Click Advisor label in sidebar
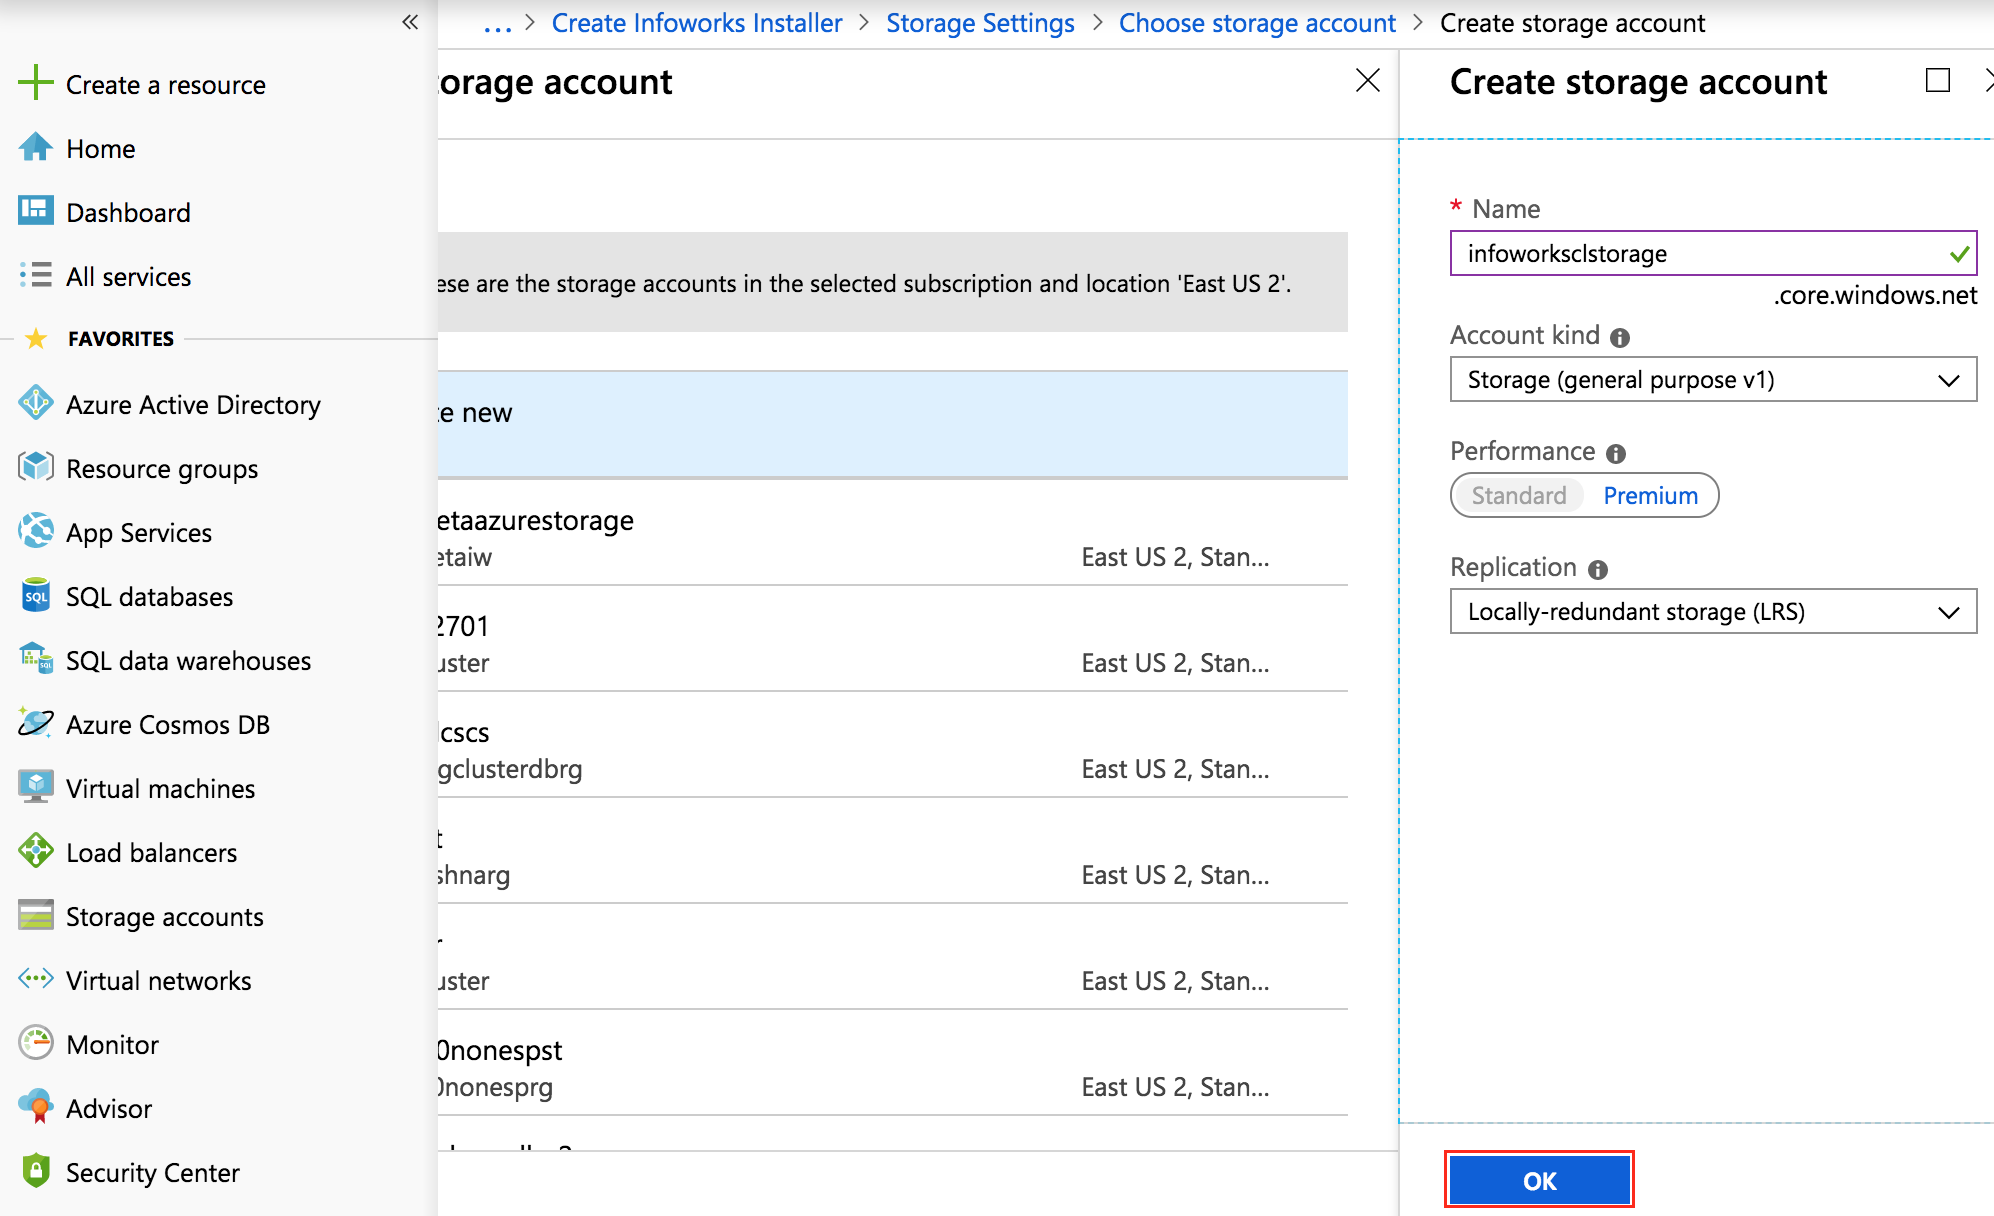The width and height of the screenshot is (1994, 1216). point(109,1108)
